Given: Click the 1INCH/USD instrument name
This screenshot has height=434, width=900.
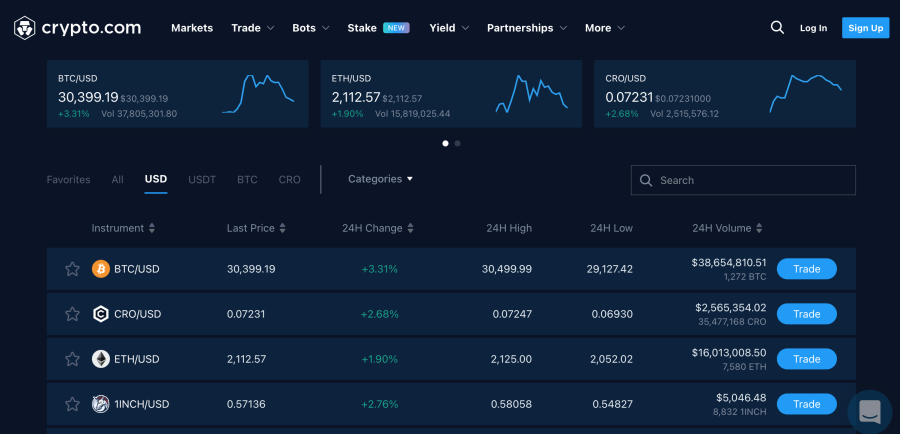Looking at the screenshot, I should (x=142, y=404).
